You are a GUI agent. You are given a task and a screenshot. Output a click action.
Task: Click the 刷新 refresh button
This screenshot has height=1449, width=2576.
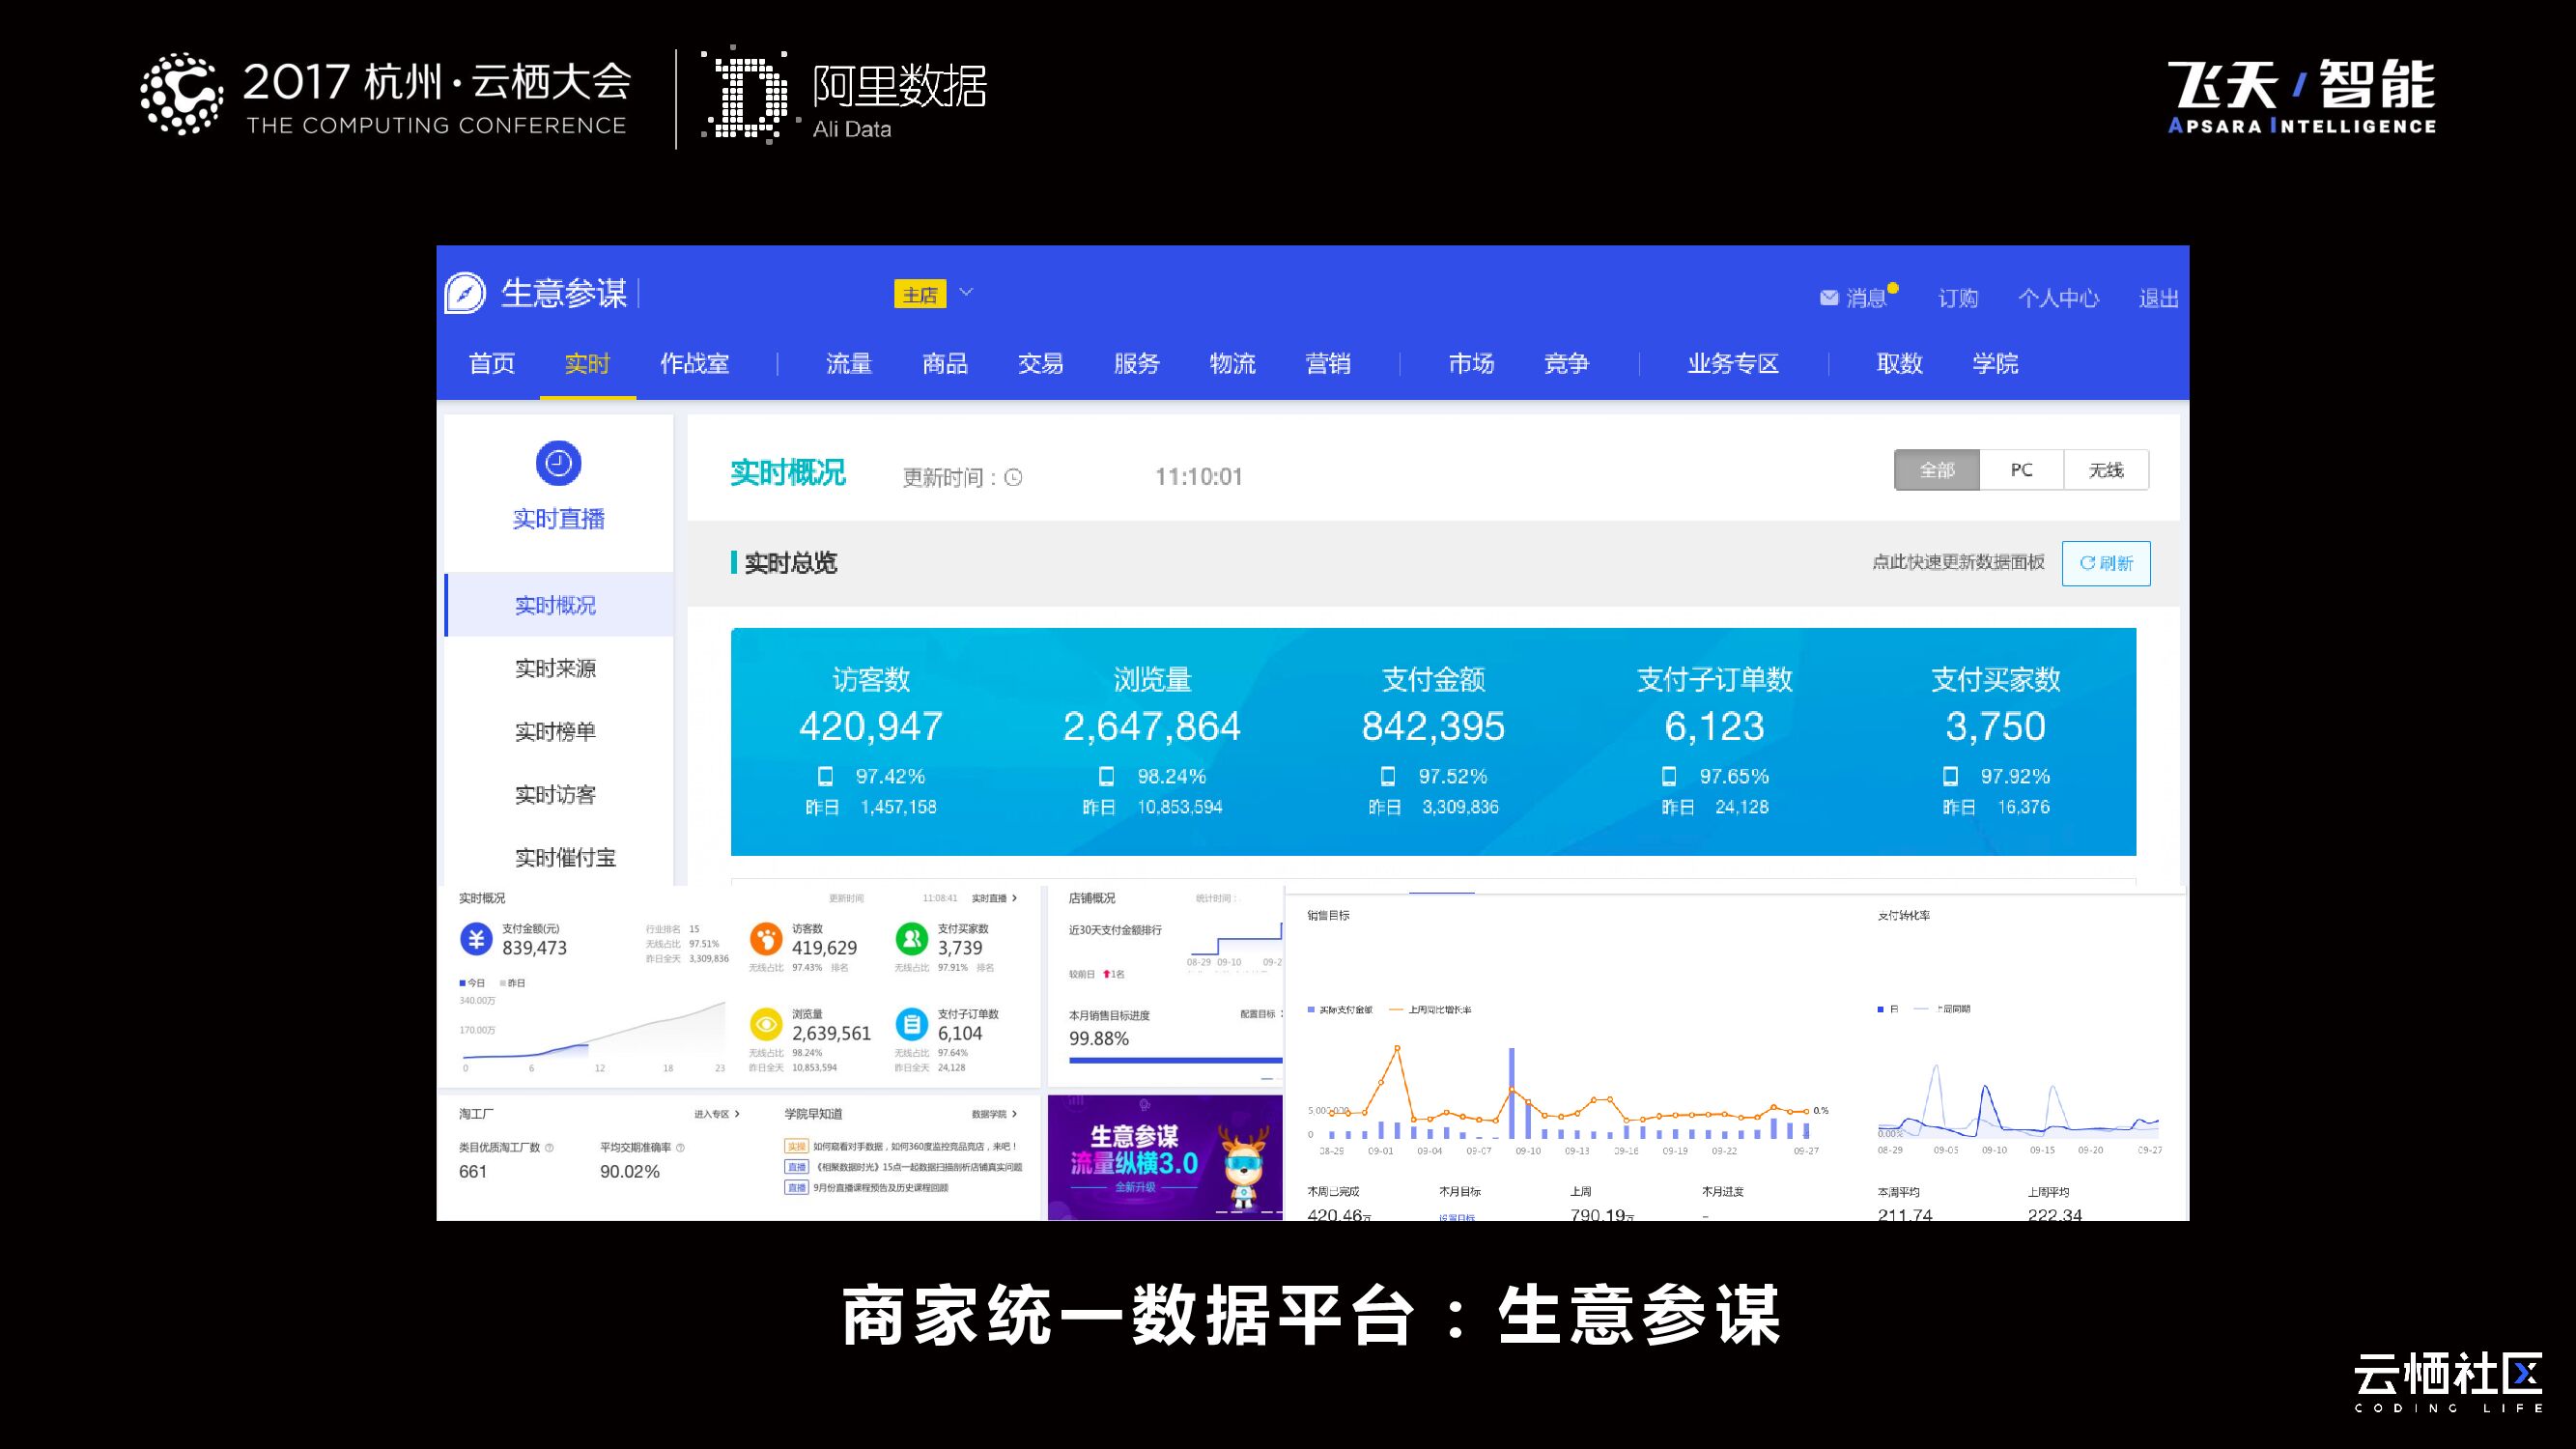click(x=2105, y=563)
